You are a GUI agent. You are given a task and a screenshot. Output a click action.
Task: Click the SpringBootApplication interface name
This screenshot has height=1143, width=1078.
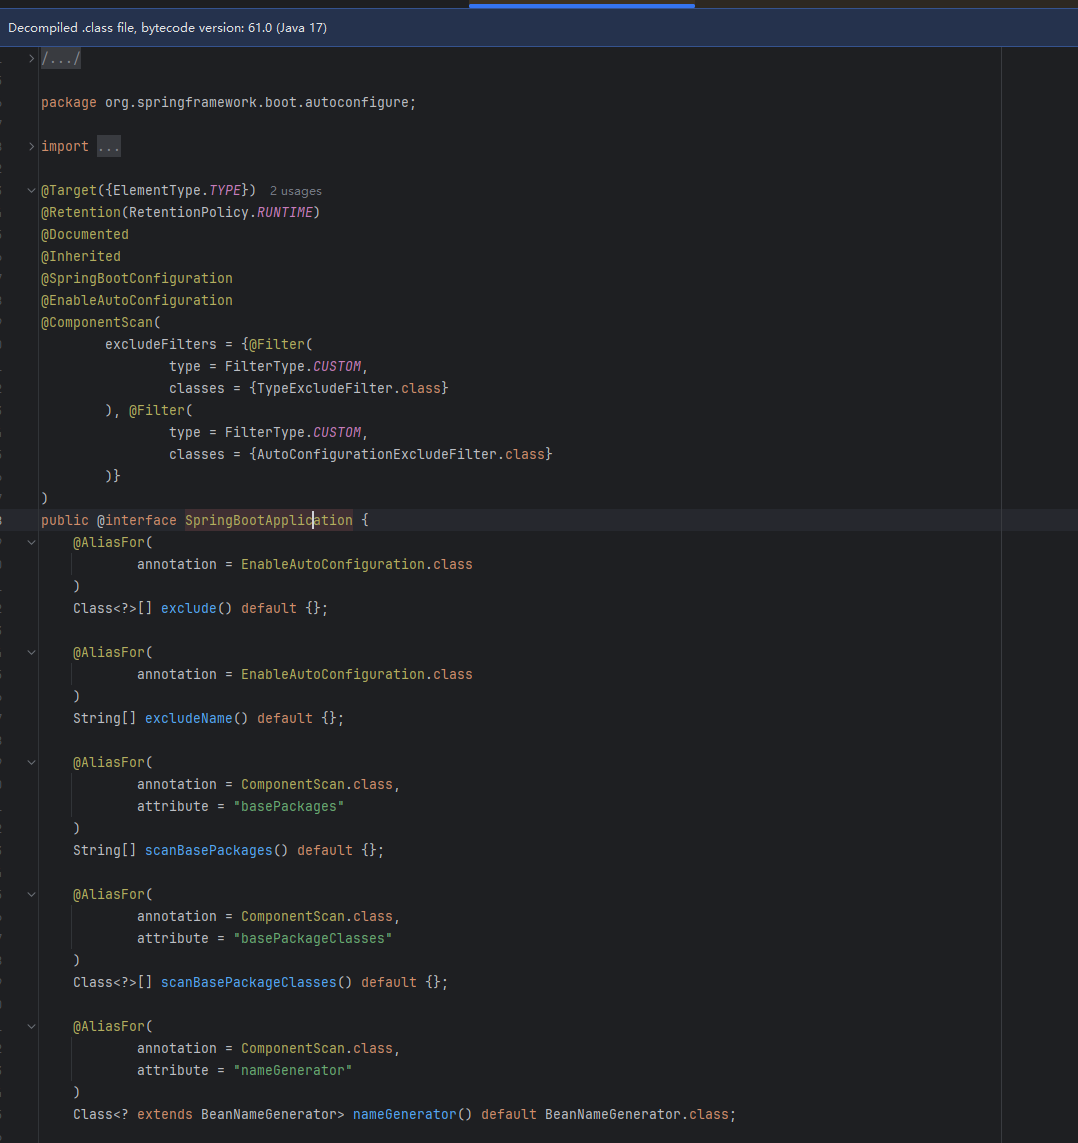pos(268,520)
